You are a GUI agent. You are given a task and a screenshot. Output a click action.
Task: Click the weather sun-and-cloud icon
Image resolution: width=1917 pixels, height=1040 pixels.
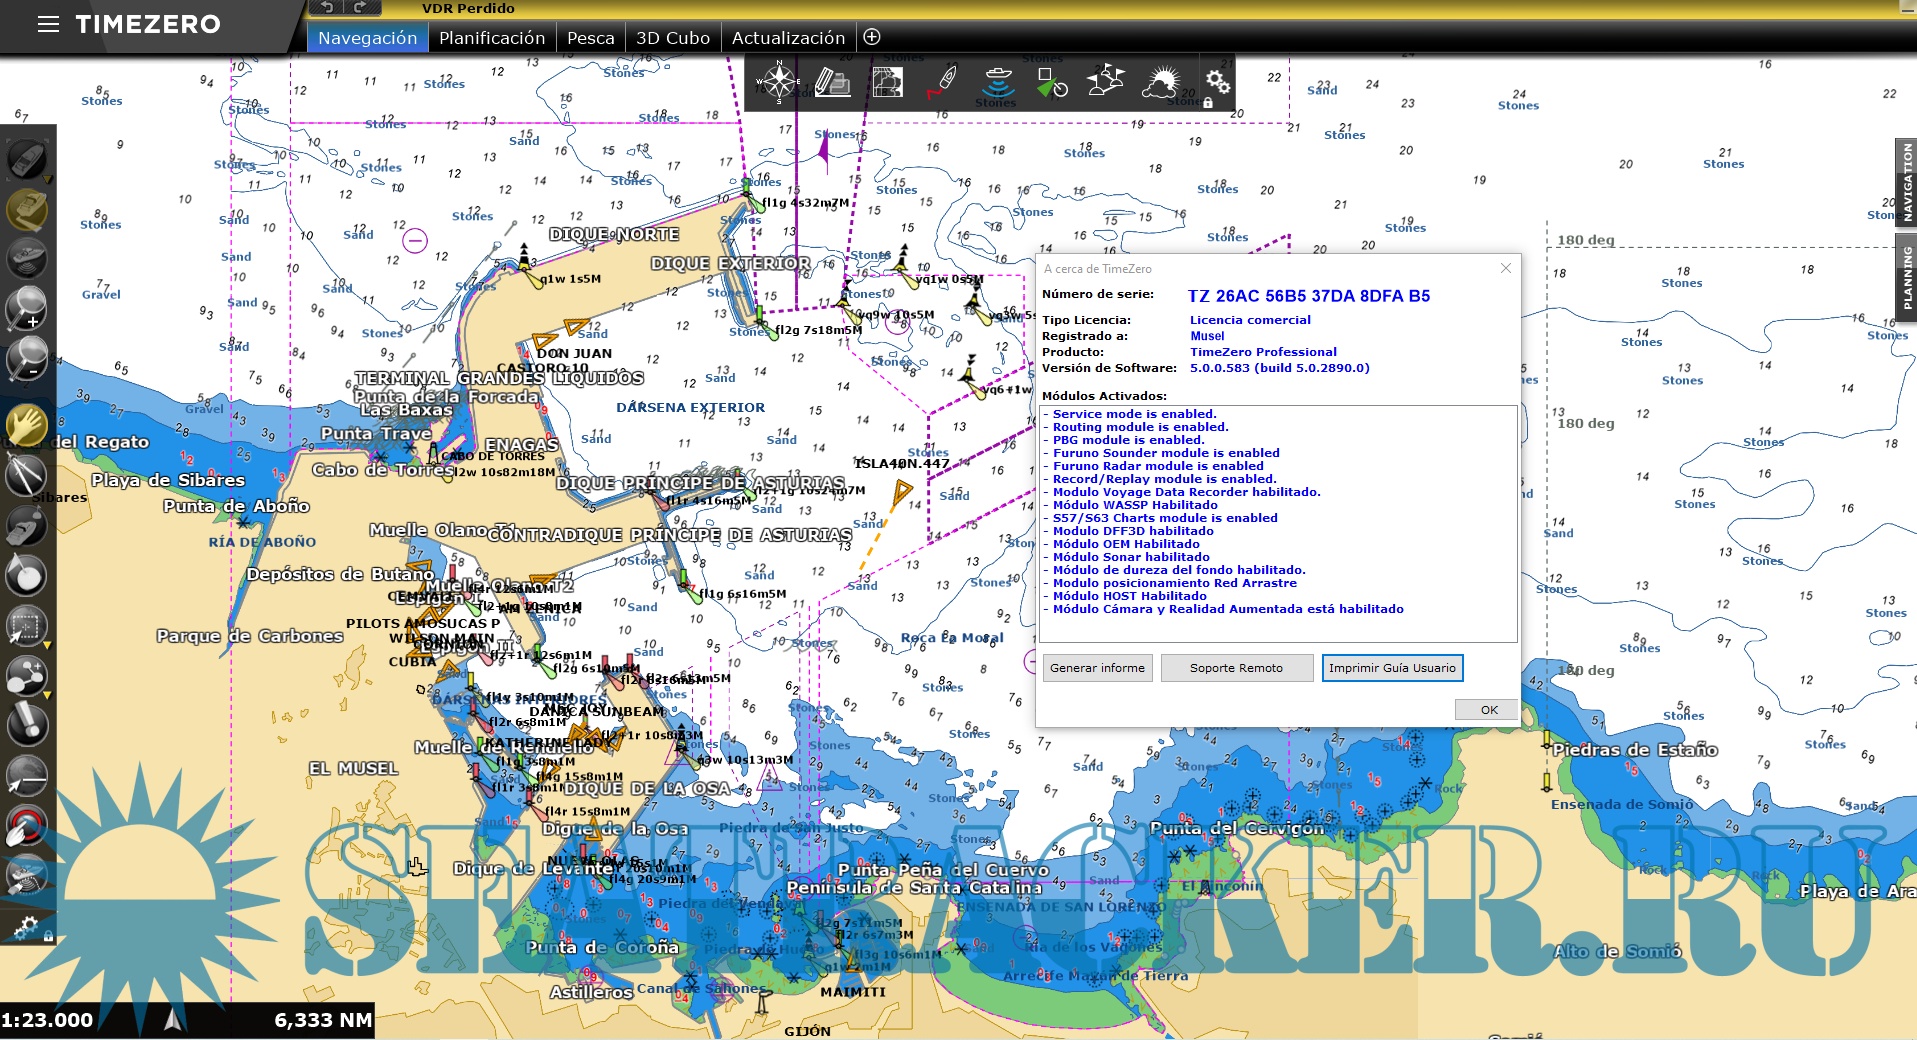tap(1160, 82)
